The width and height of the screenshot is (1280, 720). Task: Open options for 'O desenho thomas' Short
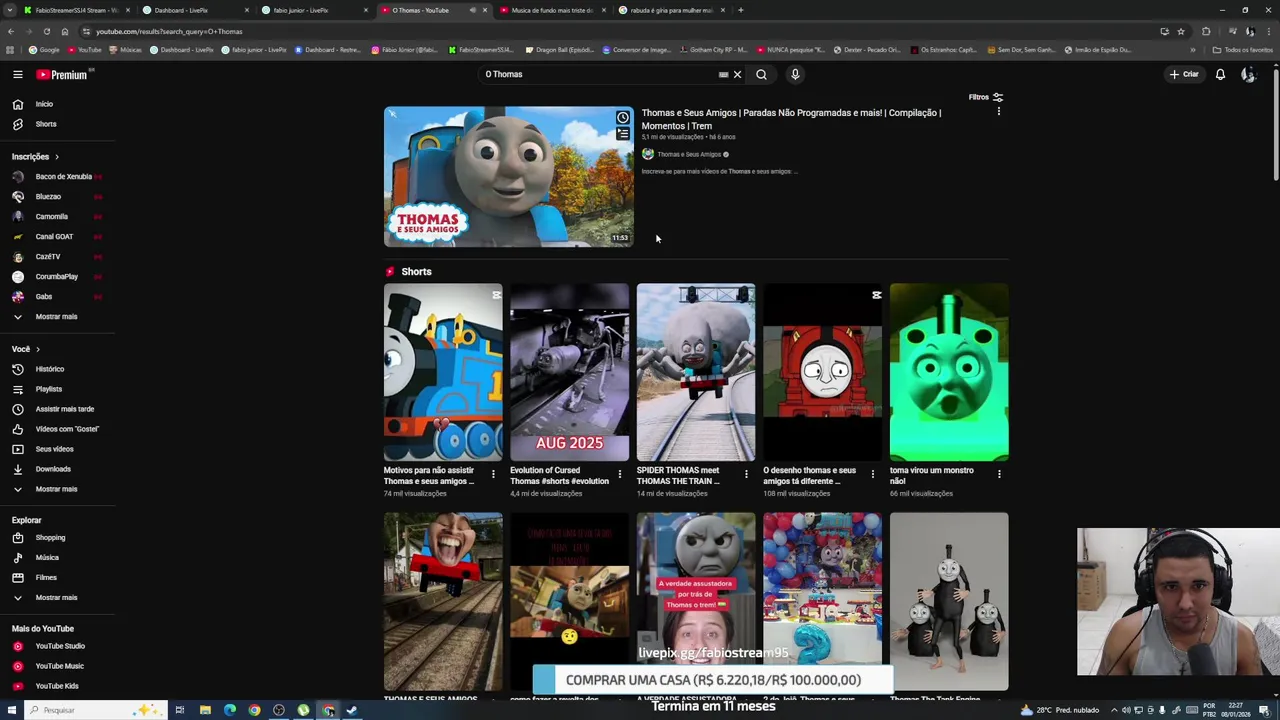872,474
